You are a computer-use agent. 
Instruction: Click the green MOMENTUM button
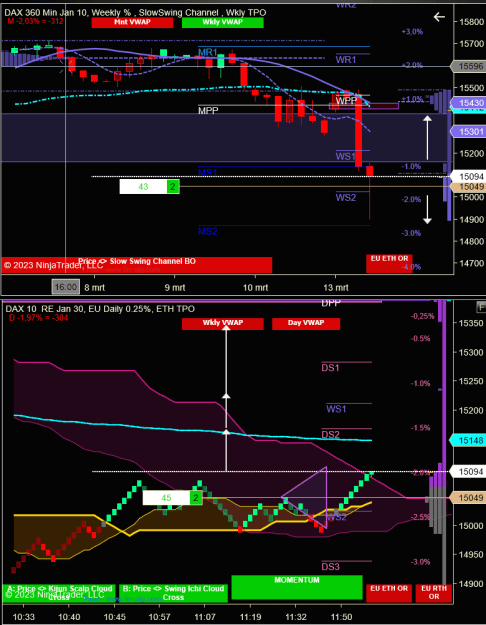click(297, 587)
